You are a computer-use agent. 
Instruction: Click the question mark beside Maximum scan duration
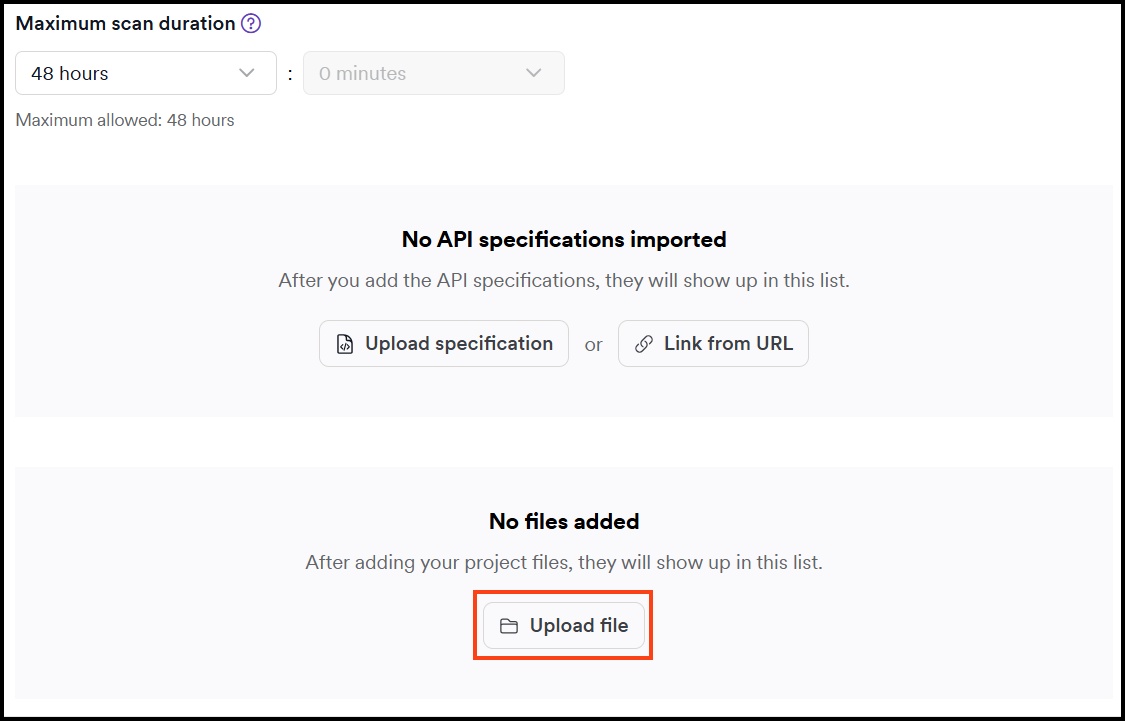250,22
